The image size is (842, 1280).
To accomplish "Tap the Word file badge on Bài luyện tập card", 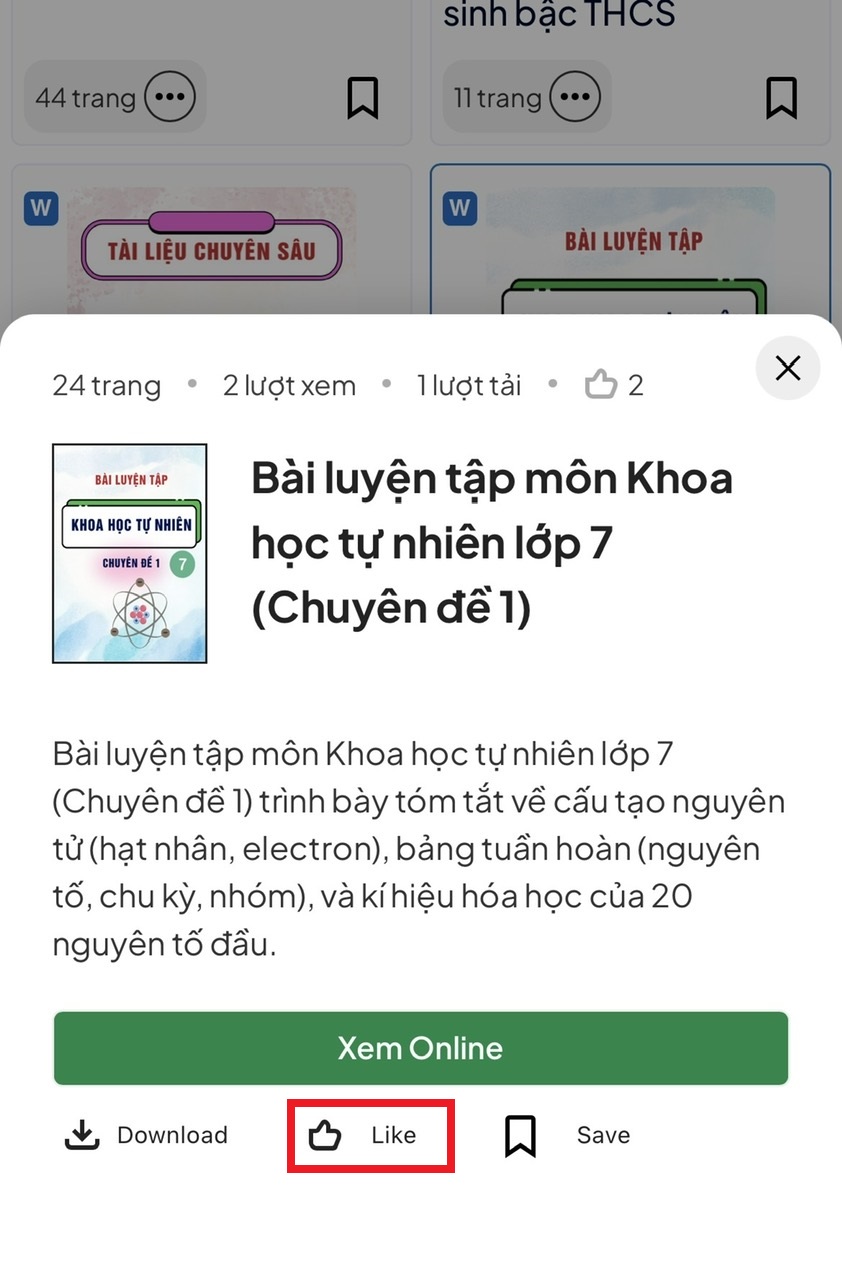I will 460,209.
